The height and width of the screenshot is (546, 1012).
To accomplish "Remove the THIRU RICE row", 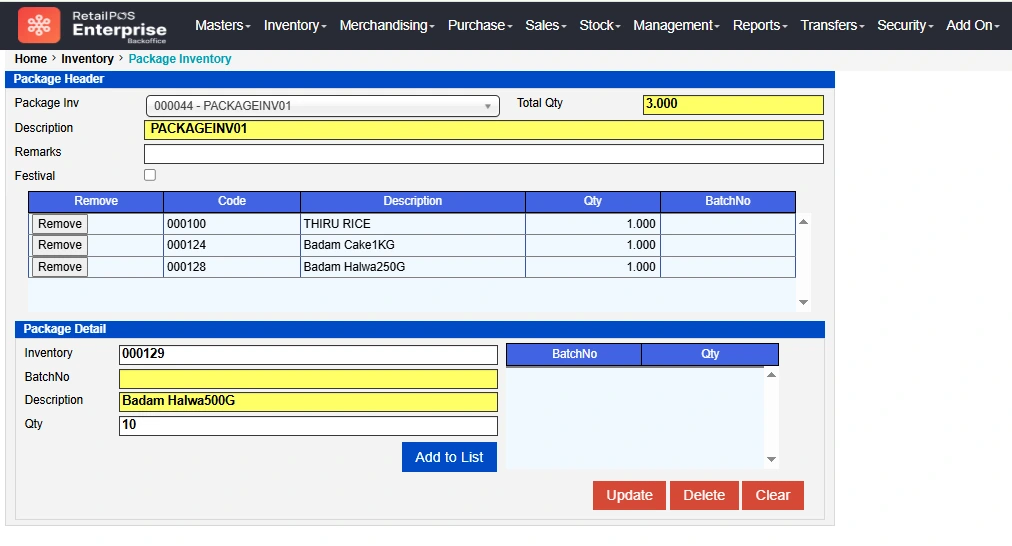I will tap(60, 224).
